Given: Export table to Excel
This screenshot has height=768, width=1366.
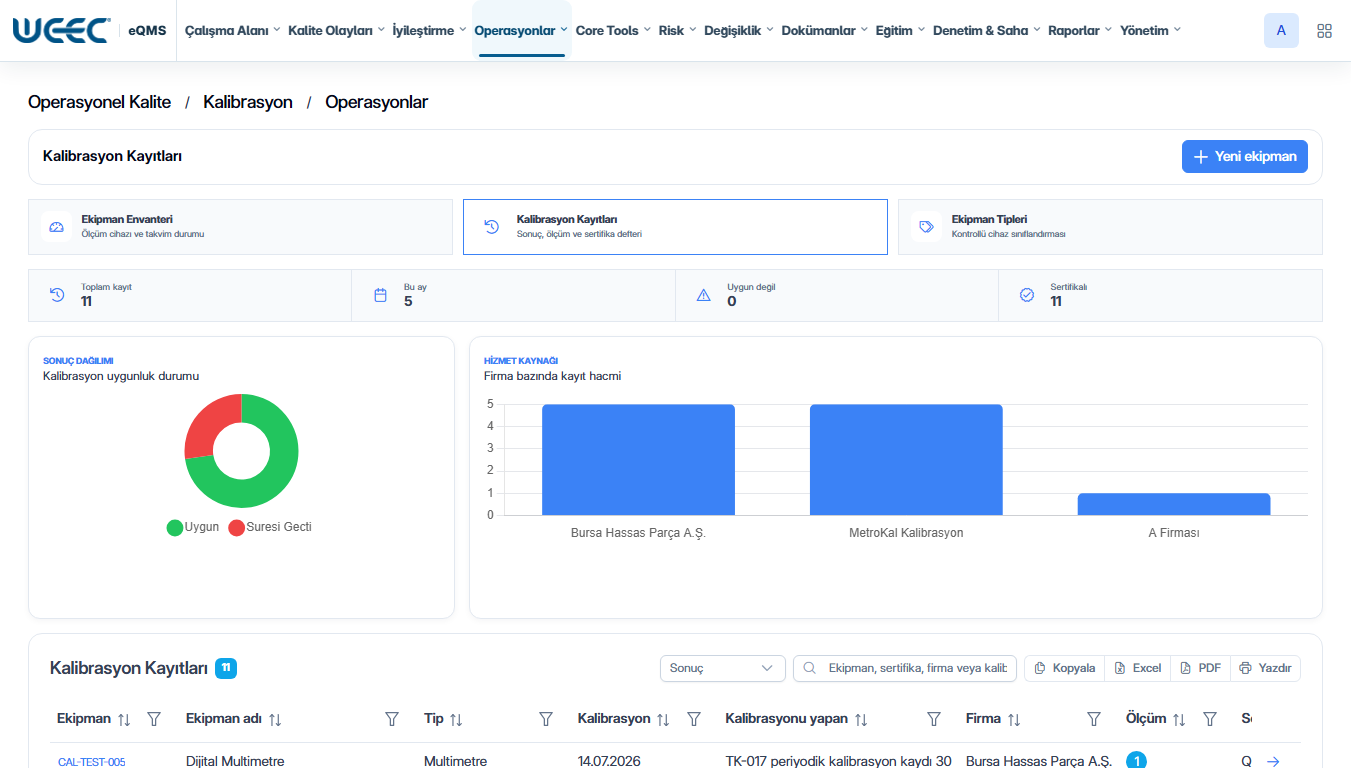Looking at the screenshot, I should tap(1138, 668).
